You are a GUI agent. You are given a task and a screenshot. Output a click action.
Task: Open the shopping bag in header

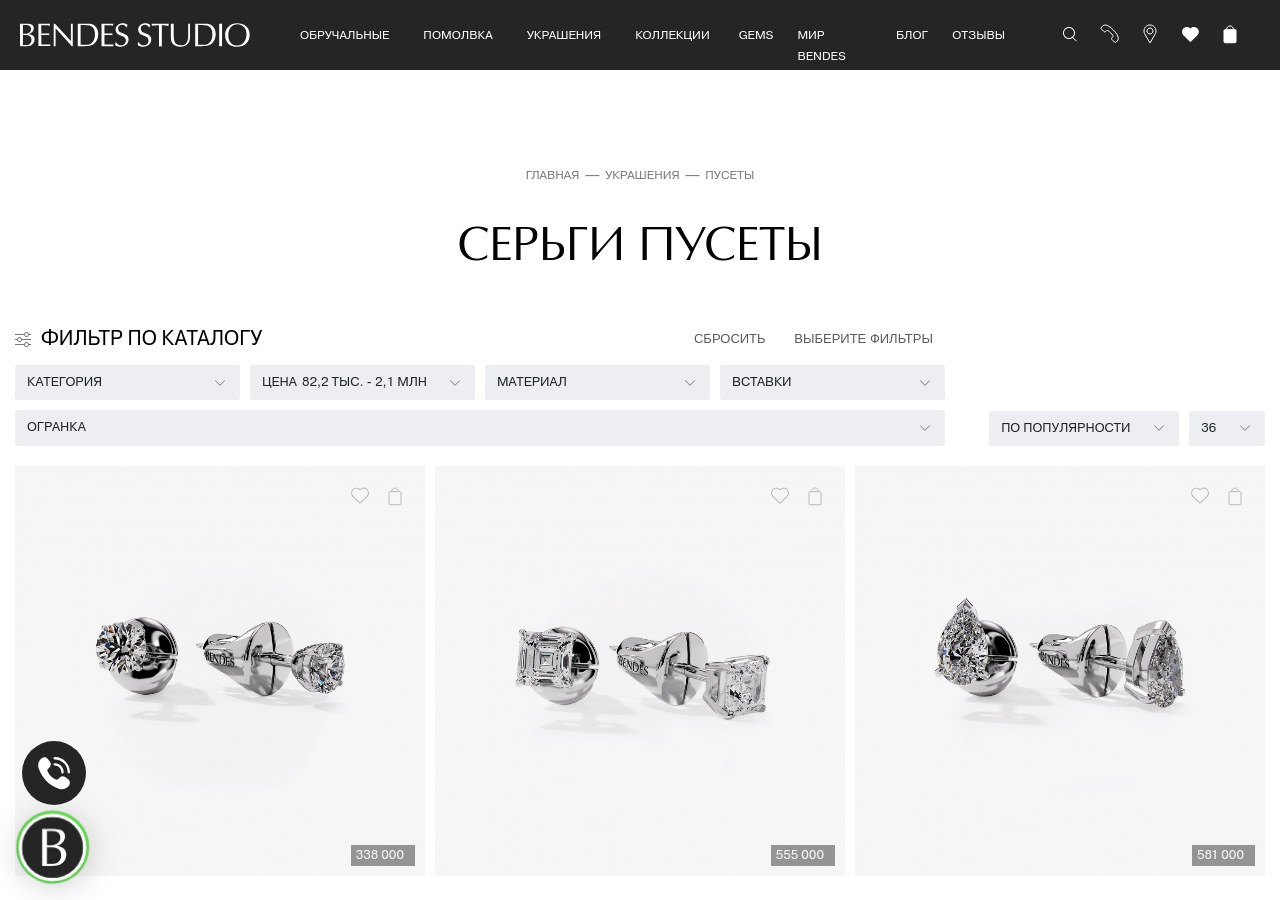[1230, 34]
